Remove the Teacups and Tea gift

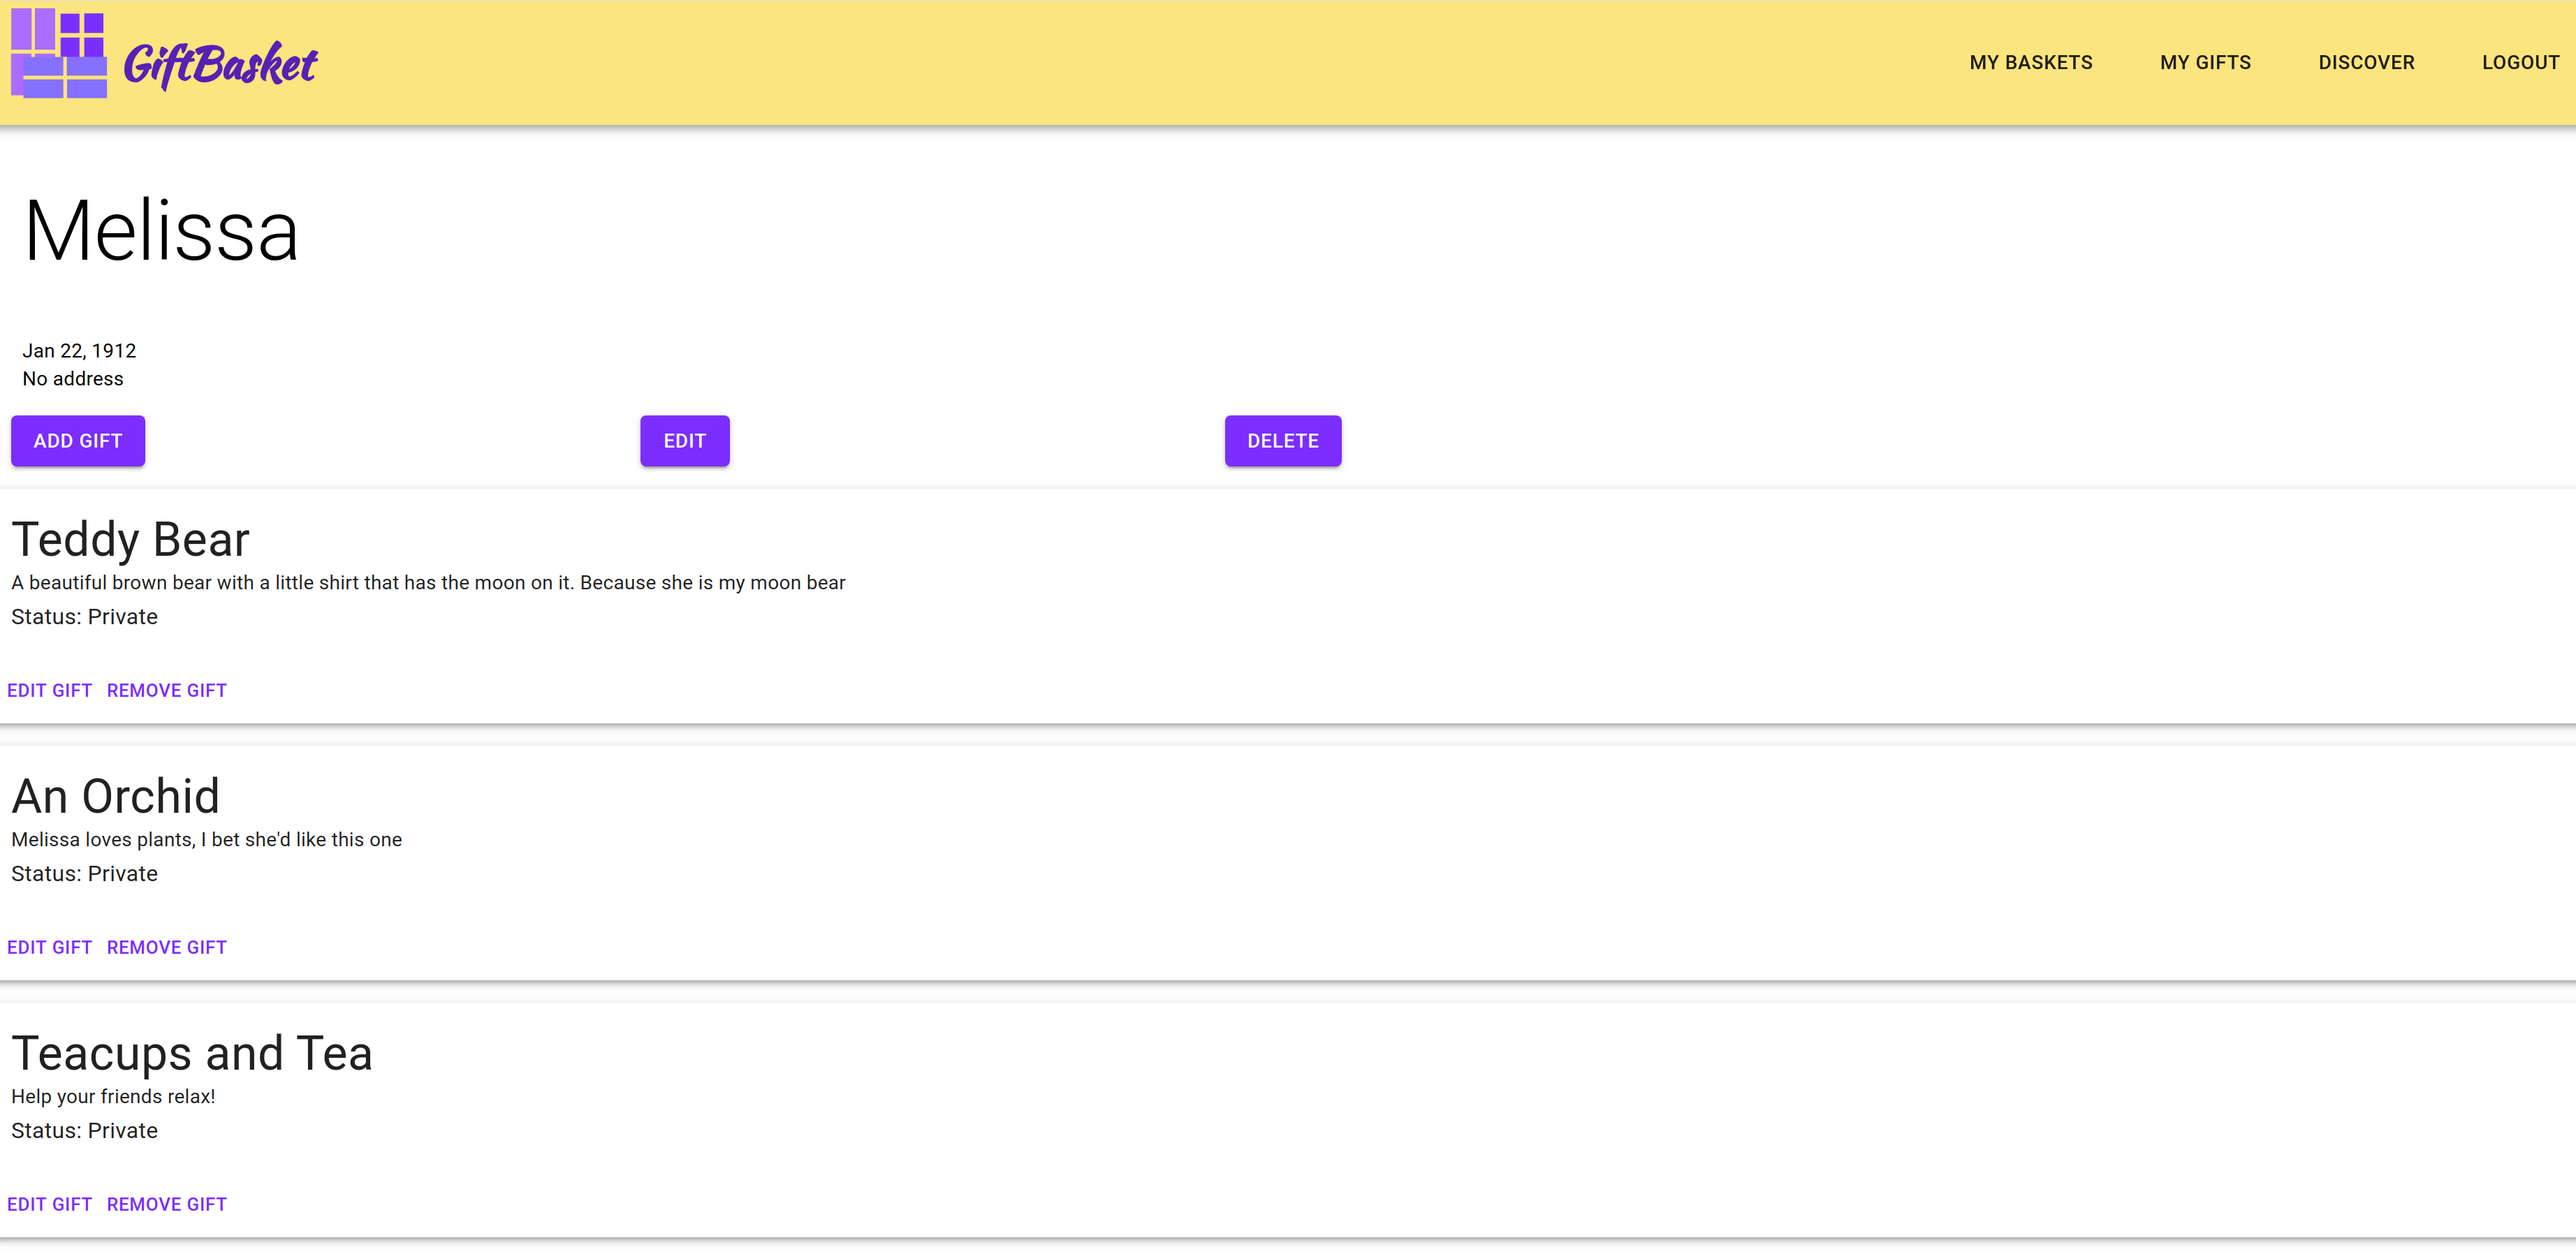pos(166,1205)
